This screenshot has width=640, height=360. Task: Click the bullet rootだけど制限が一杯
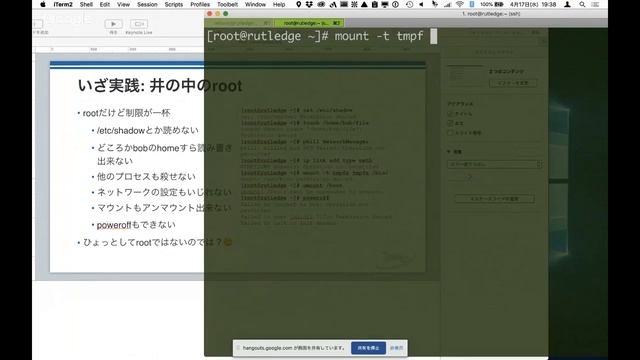point(127,113)
